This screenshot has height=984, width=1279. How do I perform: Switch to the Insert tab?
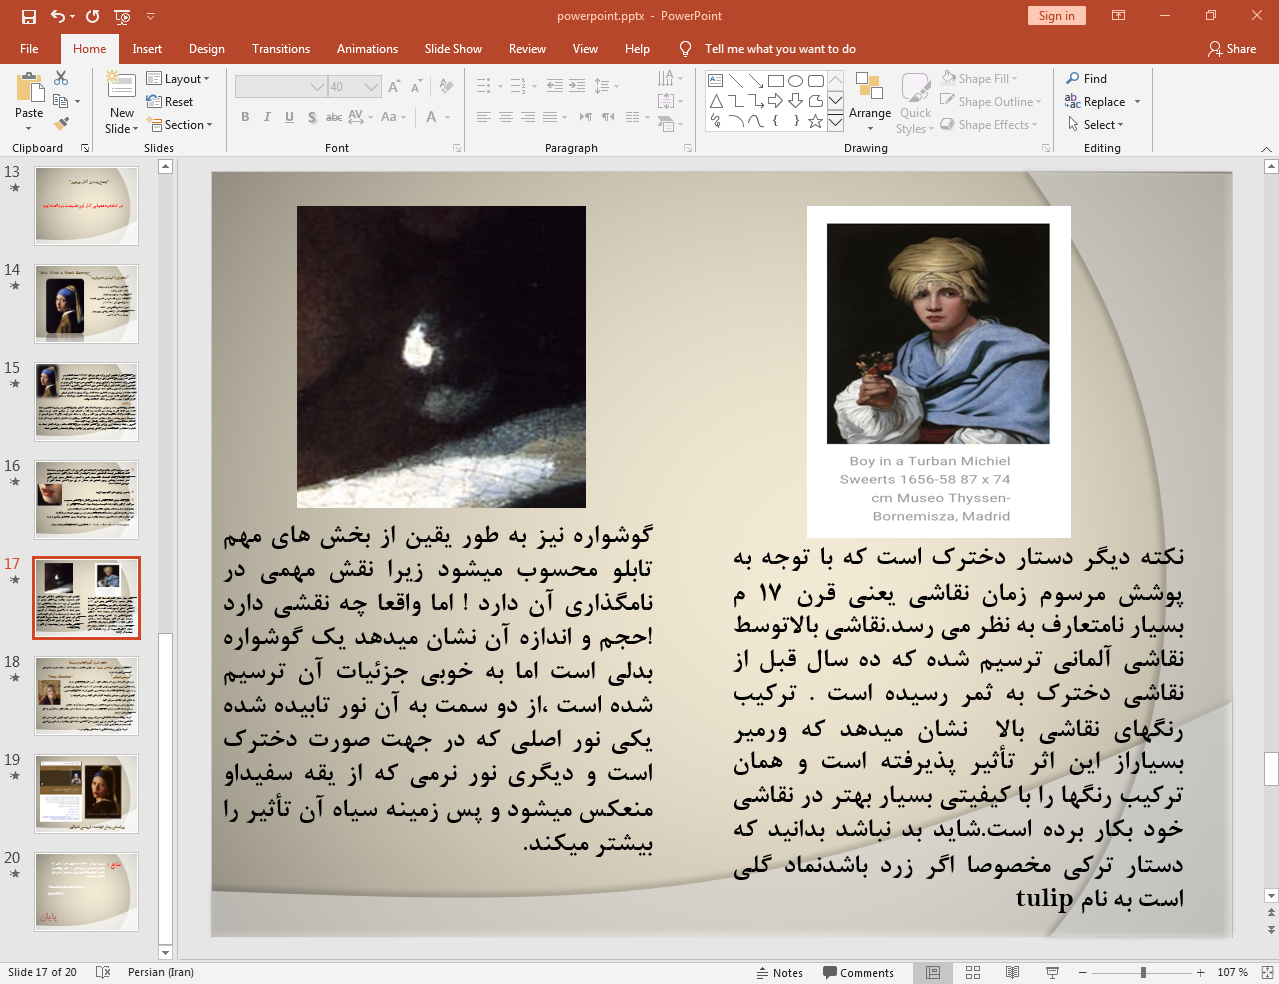(147, 49)
